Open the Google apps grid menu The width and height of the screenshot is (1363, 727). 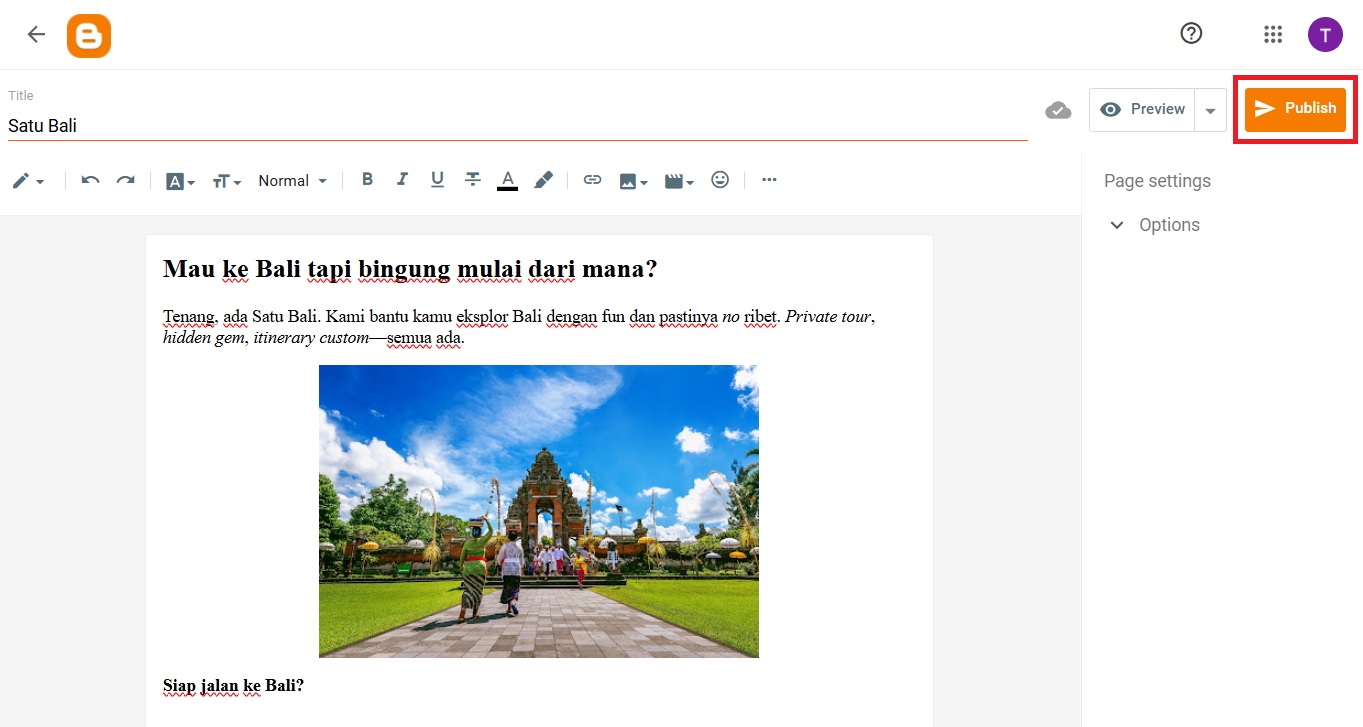(x=1272, y=33)
